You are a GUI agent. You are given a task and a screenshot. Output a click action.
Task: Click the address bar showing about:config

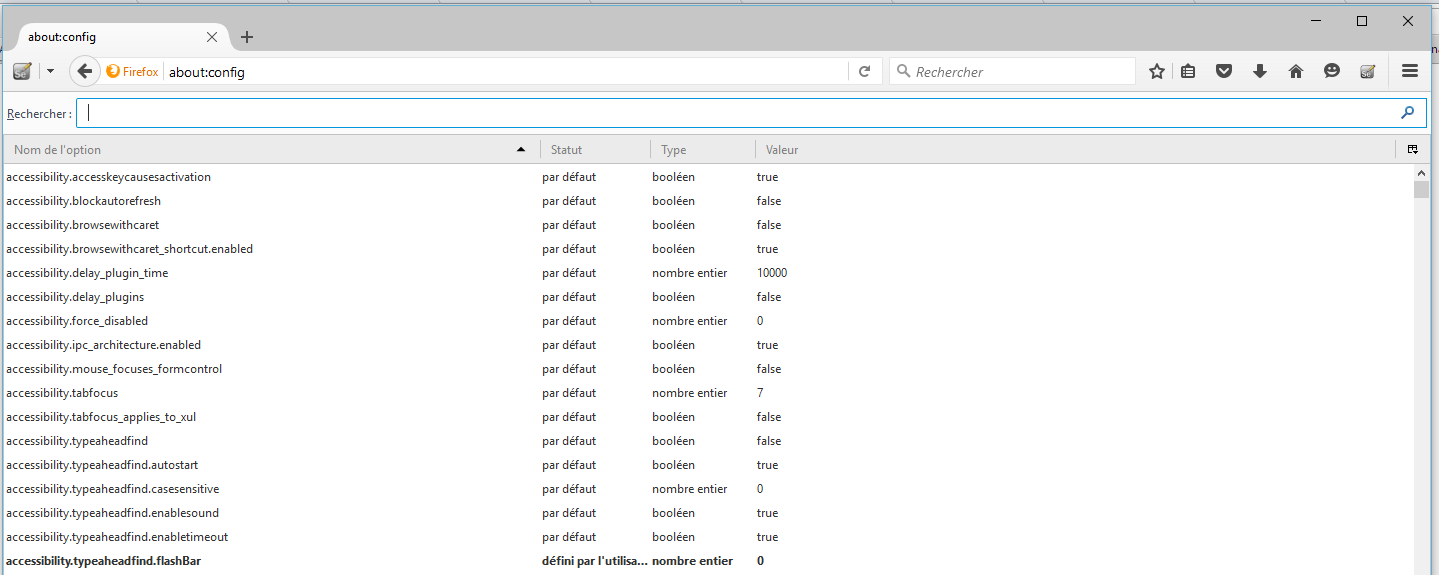(x=505, y=71)
